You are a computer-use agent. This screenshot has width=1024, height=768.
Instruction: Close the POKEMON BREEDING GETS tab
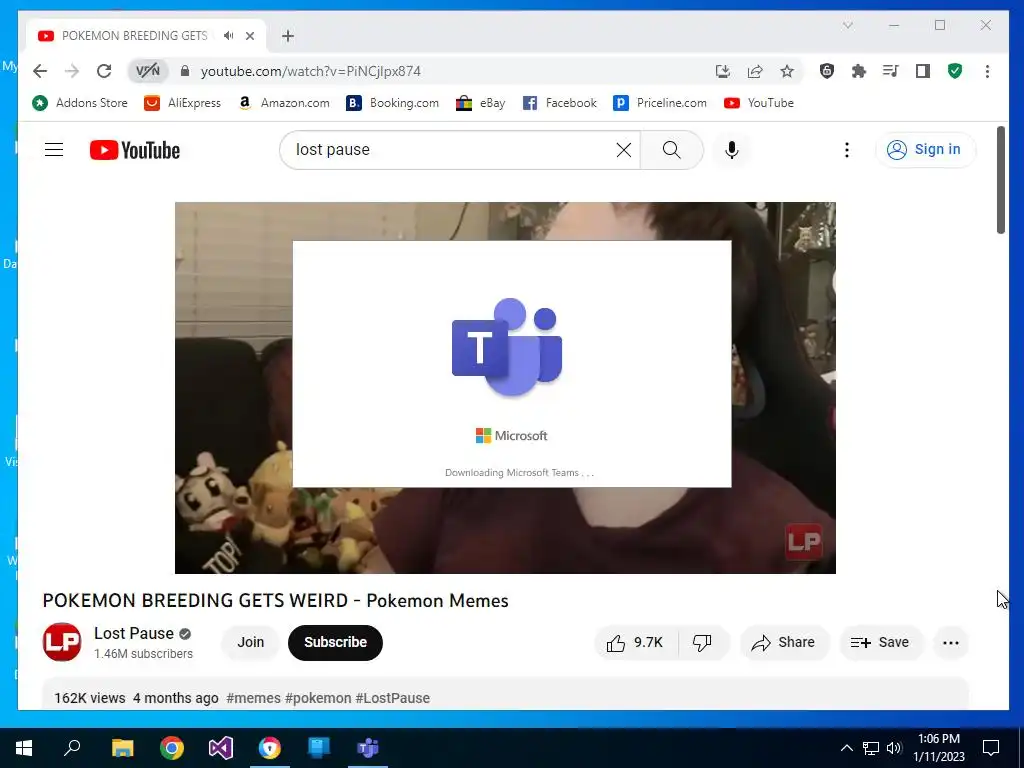coord(250,36)
